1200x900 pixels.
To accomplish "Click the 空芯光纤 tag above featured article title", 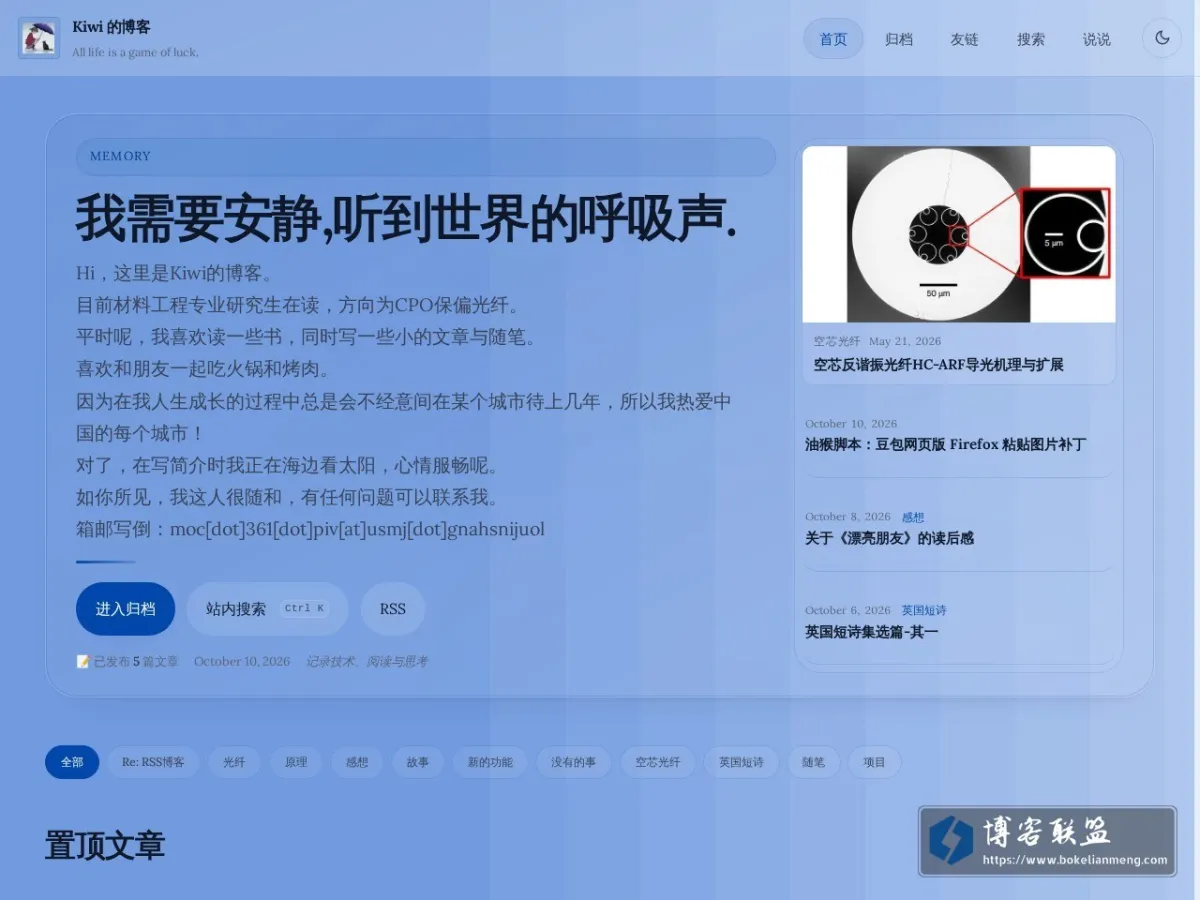I will click(x=836, y=341).
